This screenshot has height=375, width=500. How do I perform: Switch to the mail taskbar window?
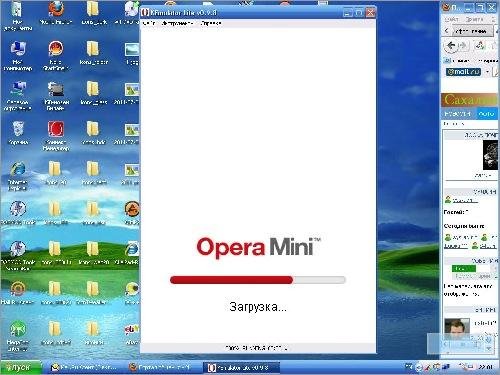85,367
